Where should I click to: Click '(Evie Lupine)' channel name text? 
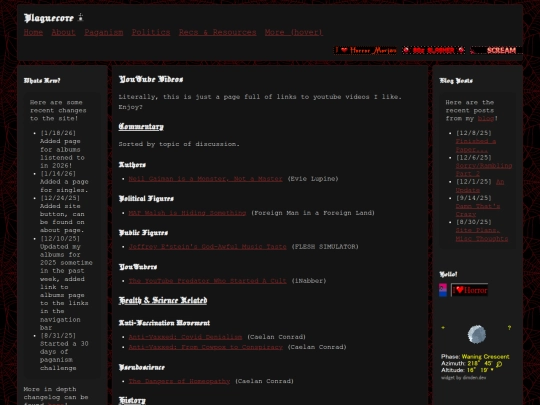coord(313,179)
